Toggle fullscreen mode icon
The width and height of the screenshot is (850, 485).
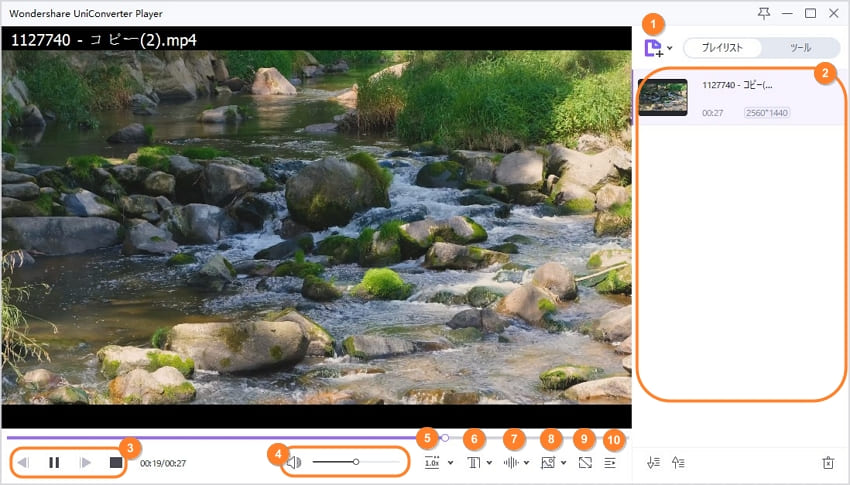pyautogui.click(x=585, y=463)
